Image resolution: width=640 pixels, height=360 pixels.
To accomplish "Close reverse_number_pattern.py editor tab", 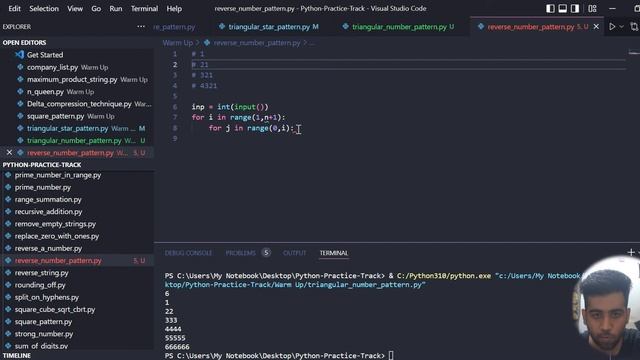I will click(596, 27).
